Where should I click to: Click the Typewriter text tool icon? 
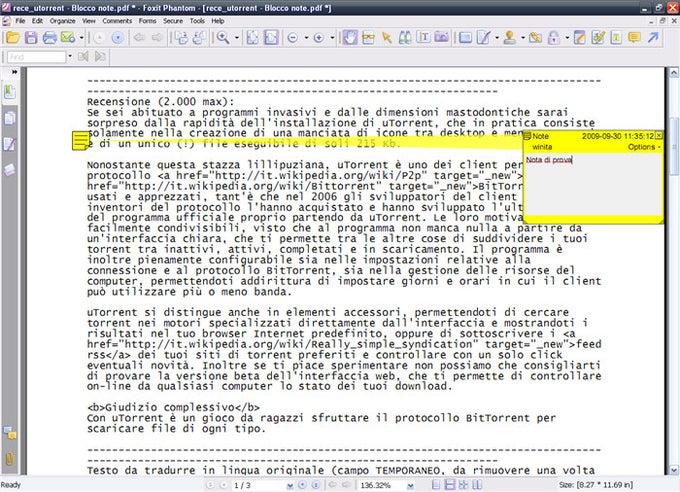[616, 38]
